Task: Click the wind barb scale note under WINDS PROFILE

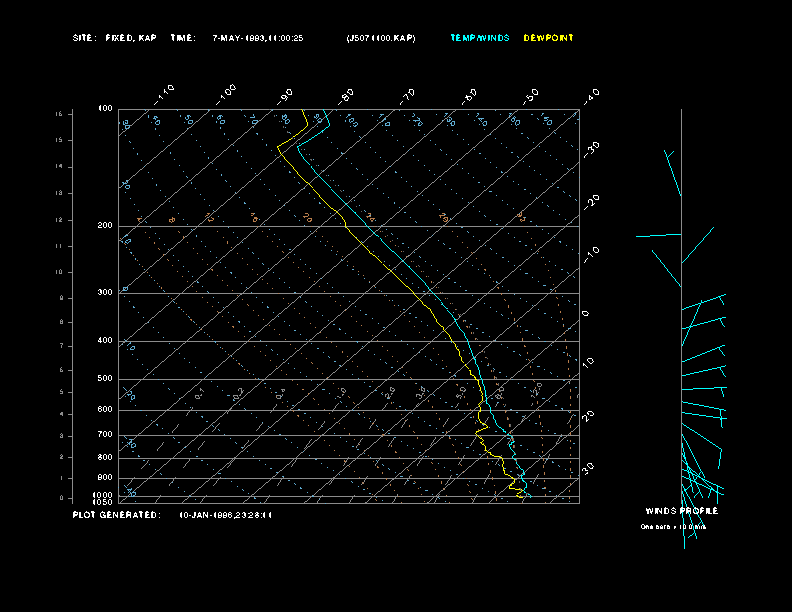Action: [x=673, y=526]
